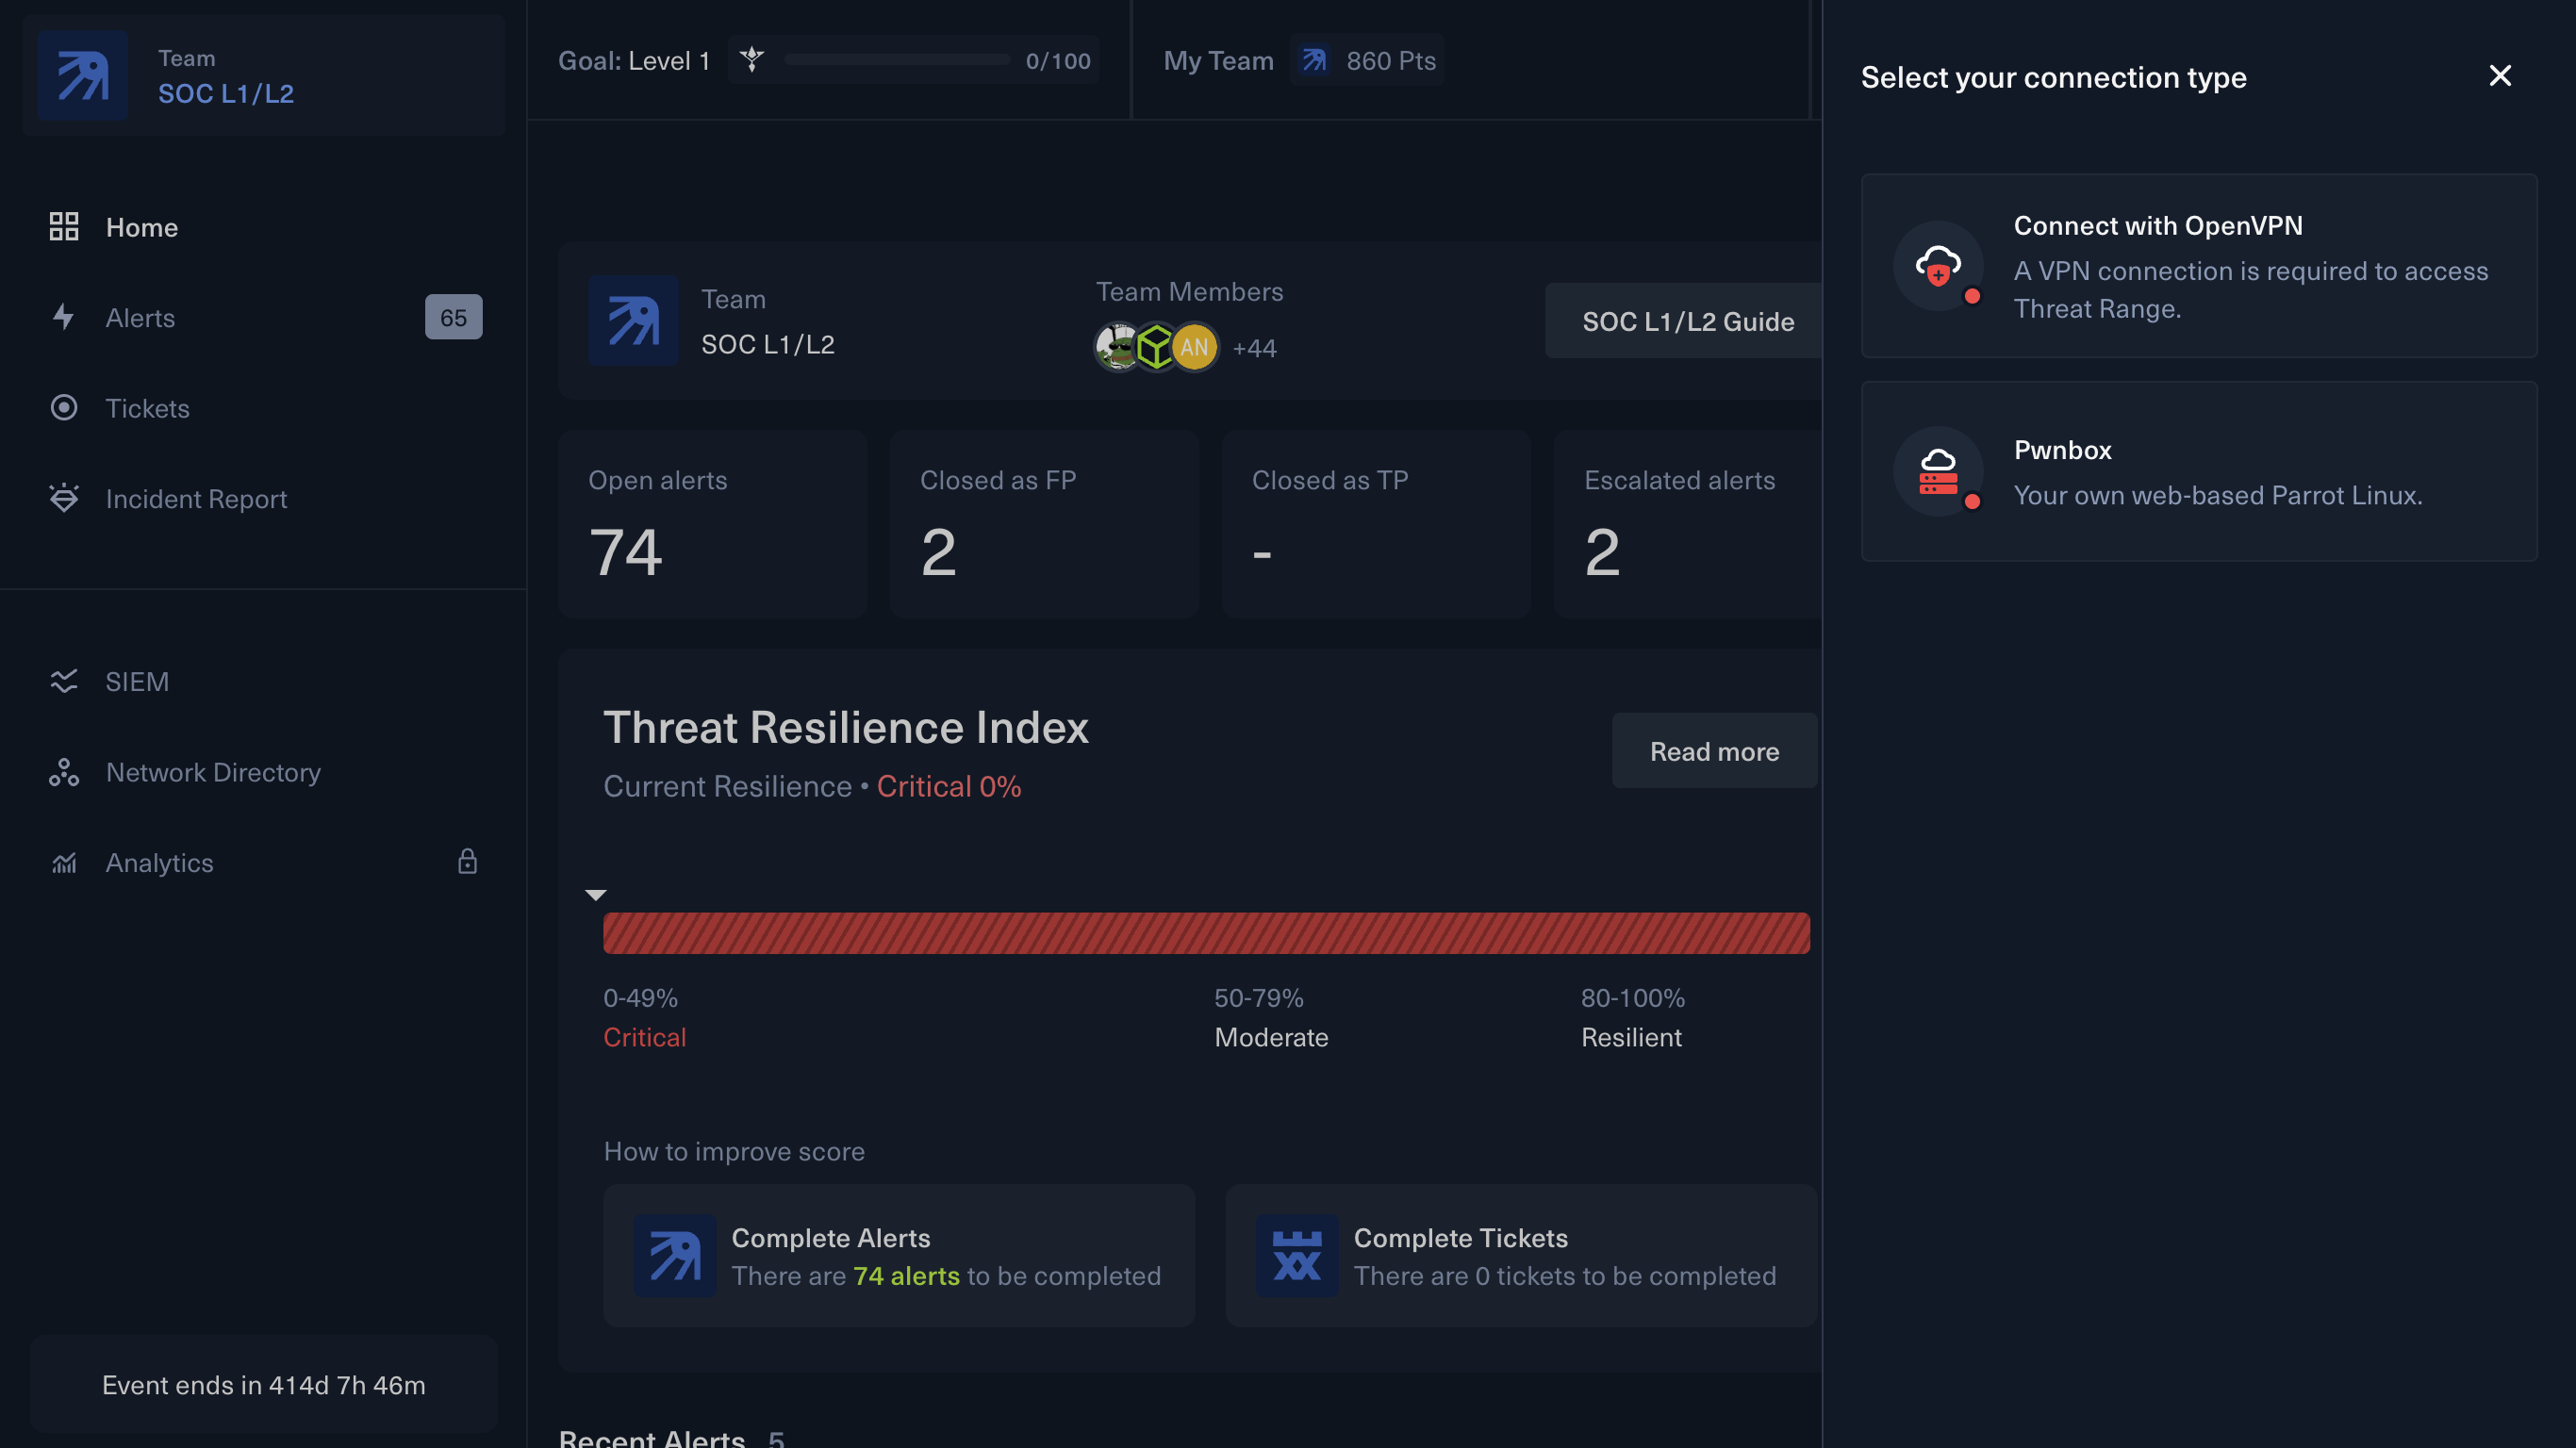Click the Pwnbox server cloud icon
The image size is (2576, 1448).
coord(1938,471)
